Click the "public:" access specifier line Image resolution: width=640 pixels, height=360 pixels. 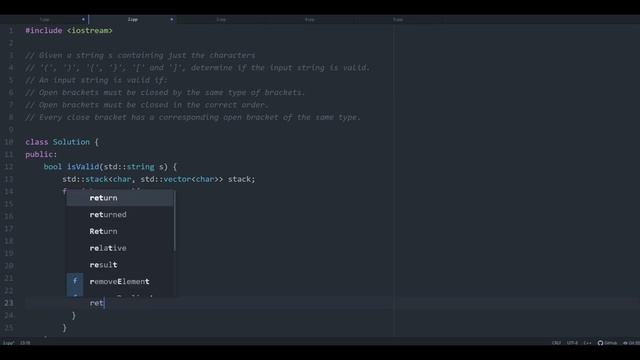[x=41, y=154]
